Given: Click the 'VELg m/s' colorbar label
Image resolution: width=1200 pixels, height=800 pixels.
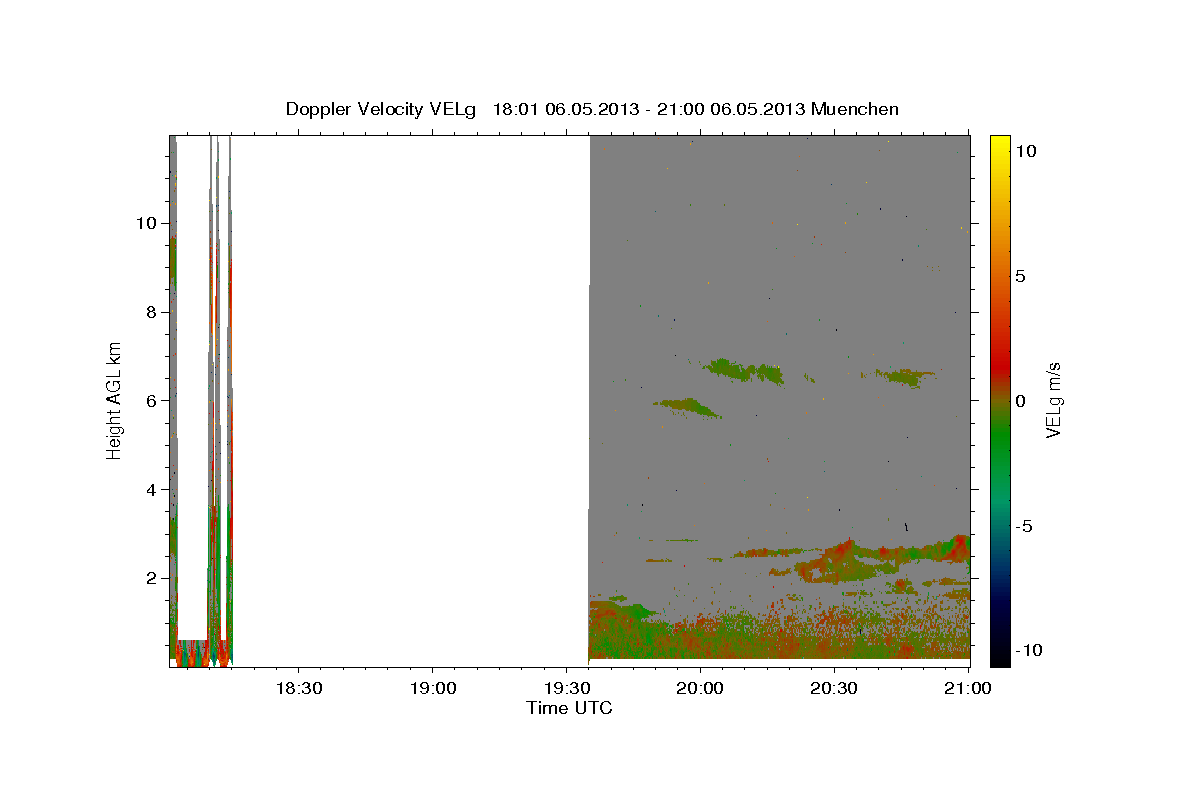Looking at the screenshot, I should 1053,400.
